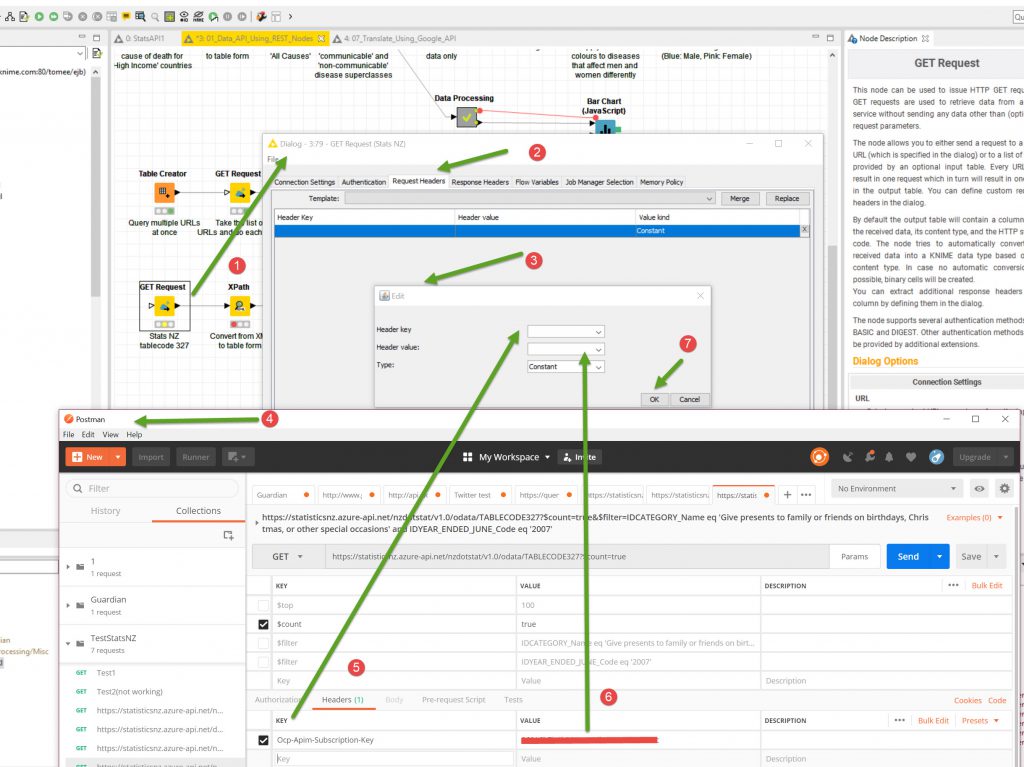Enable the $top parameter checkbox

[263, 605]
